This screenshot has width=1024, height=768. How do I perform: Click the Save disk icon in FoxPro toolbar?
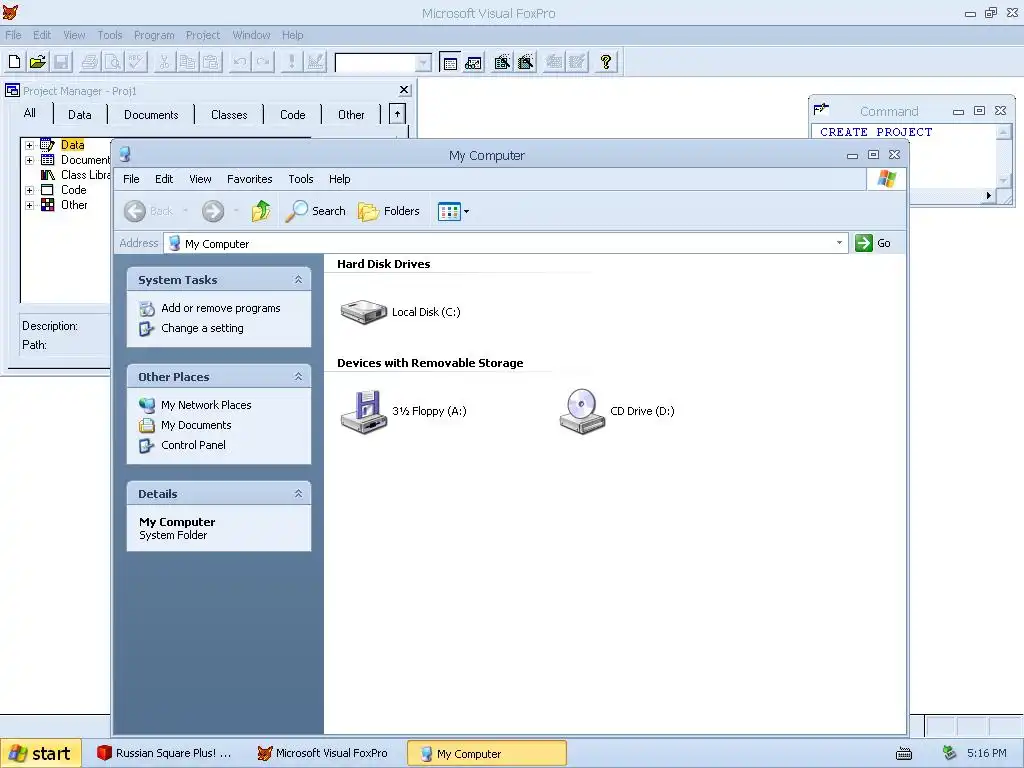(x=61, y=62)
